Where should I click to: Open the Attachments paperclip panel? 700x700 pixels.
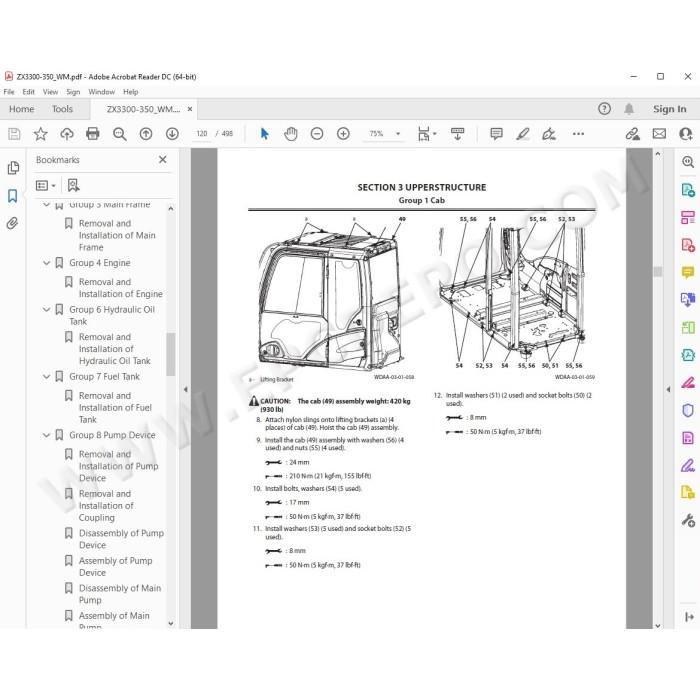(x=12, y=223)
